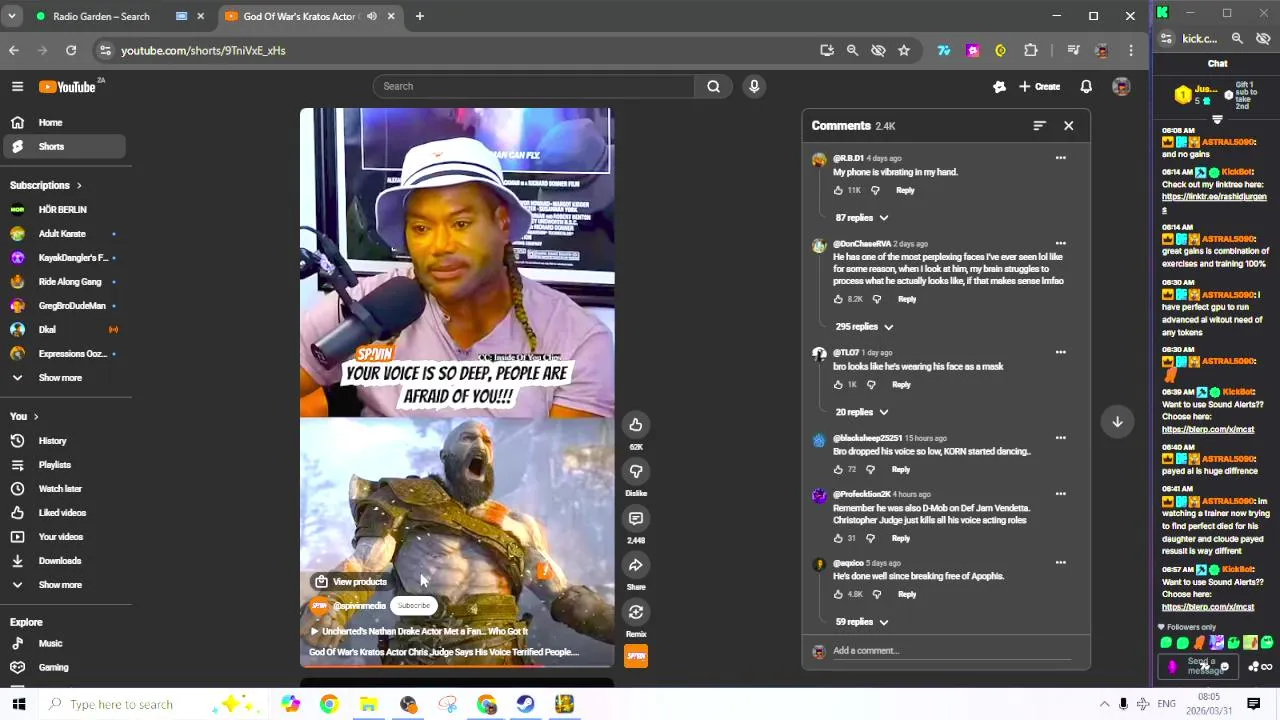The width and height of the screenshot is (1280, 720).
Task: Dislike the @blacksheep25251 comment
Action: tap(871, 469)
